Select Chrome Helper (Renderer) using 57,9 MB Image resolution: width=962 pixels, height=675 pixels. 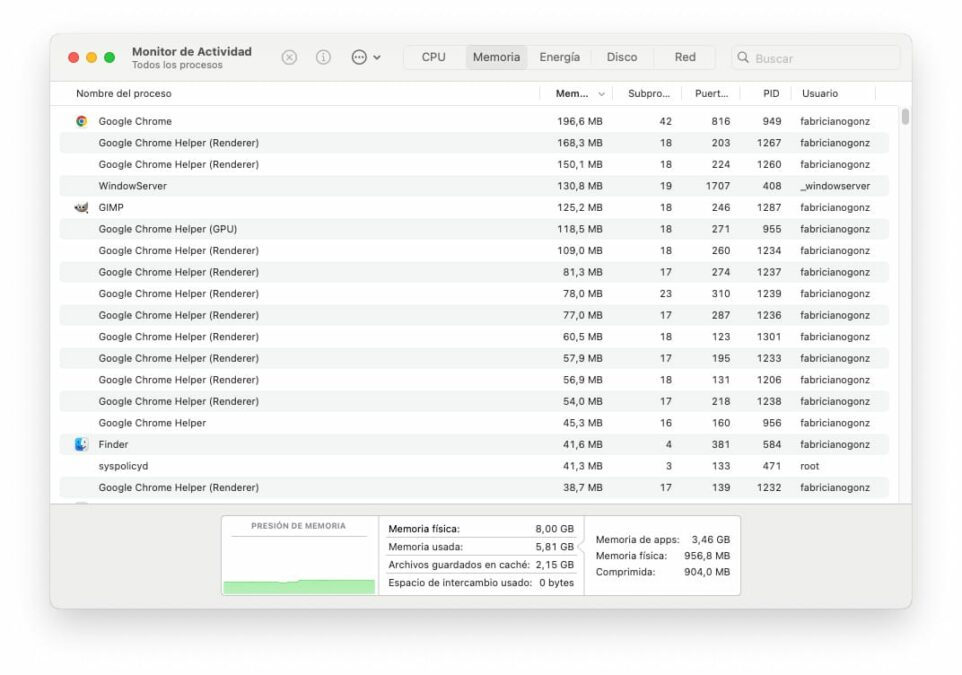coord(474,358)
